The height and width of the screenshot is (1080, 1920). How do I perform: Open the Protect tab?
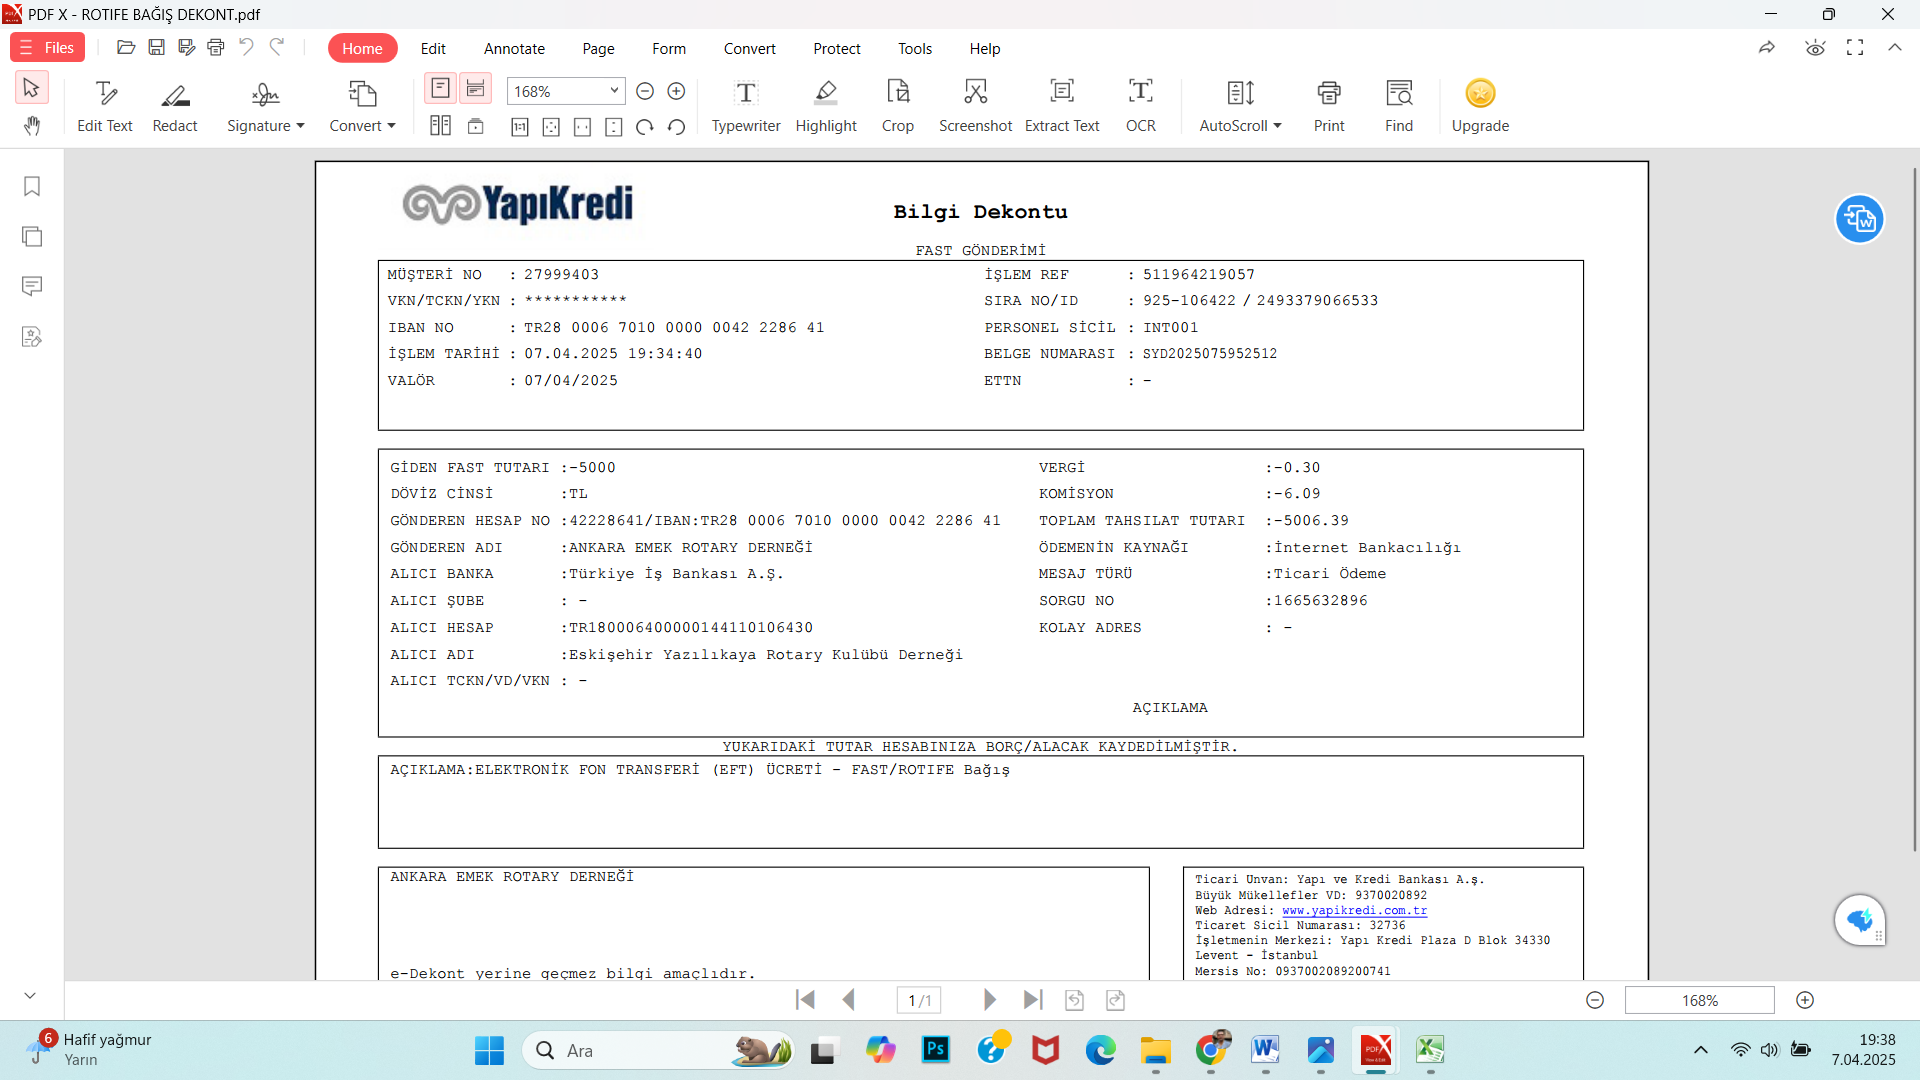pos(836,48)
